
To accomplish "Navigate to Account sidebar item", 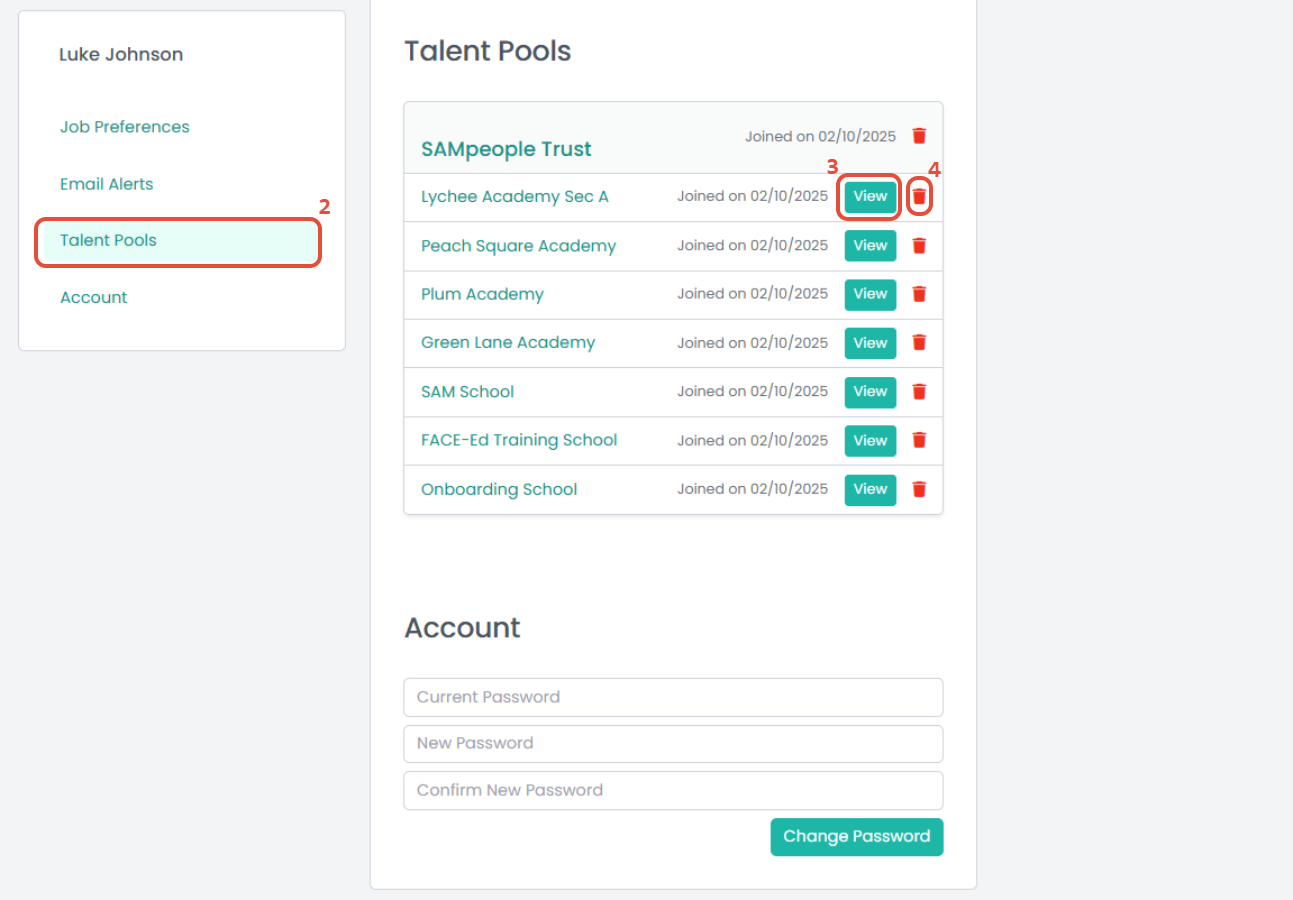I will pyautogui.click(x=94, y=297).
